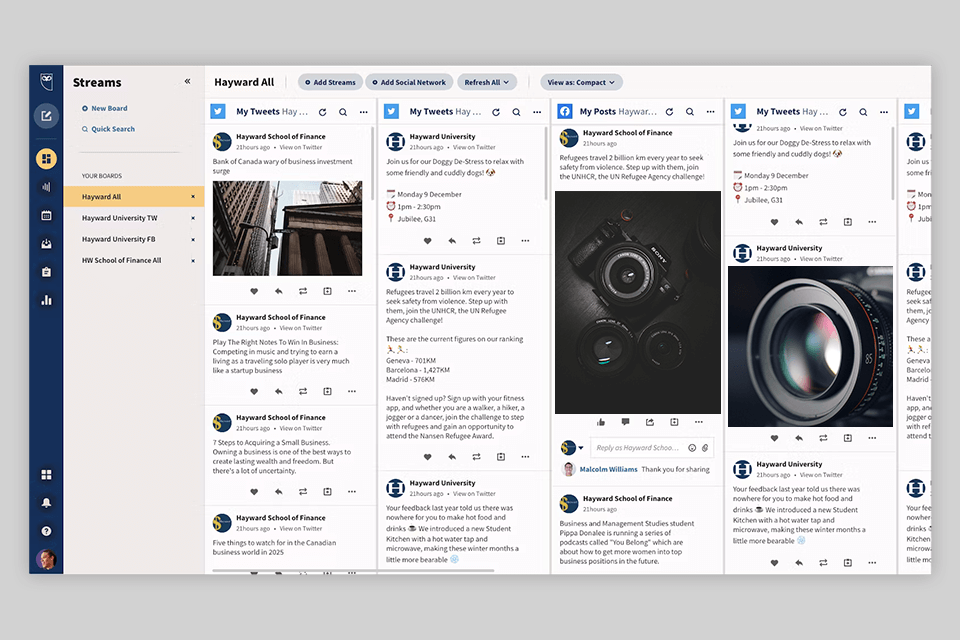Open the Planner calendar icon in sidebar
960x640 pixels.
(x=46, y=216)
